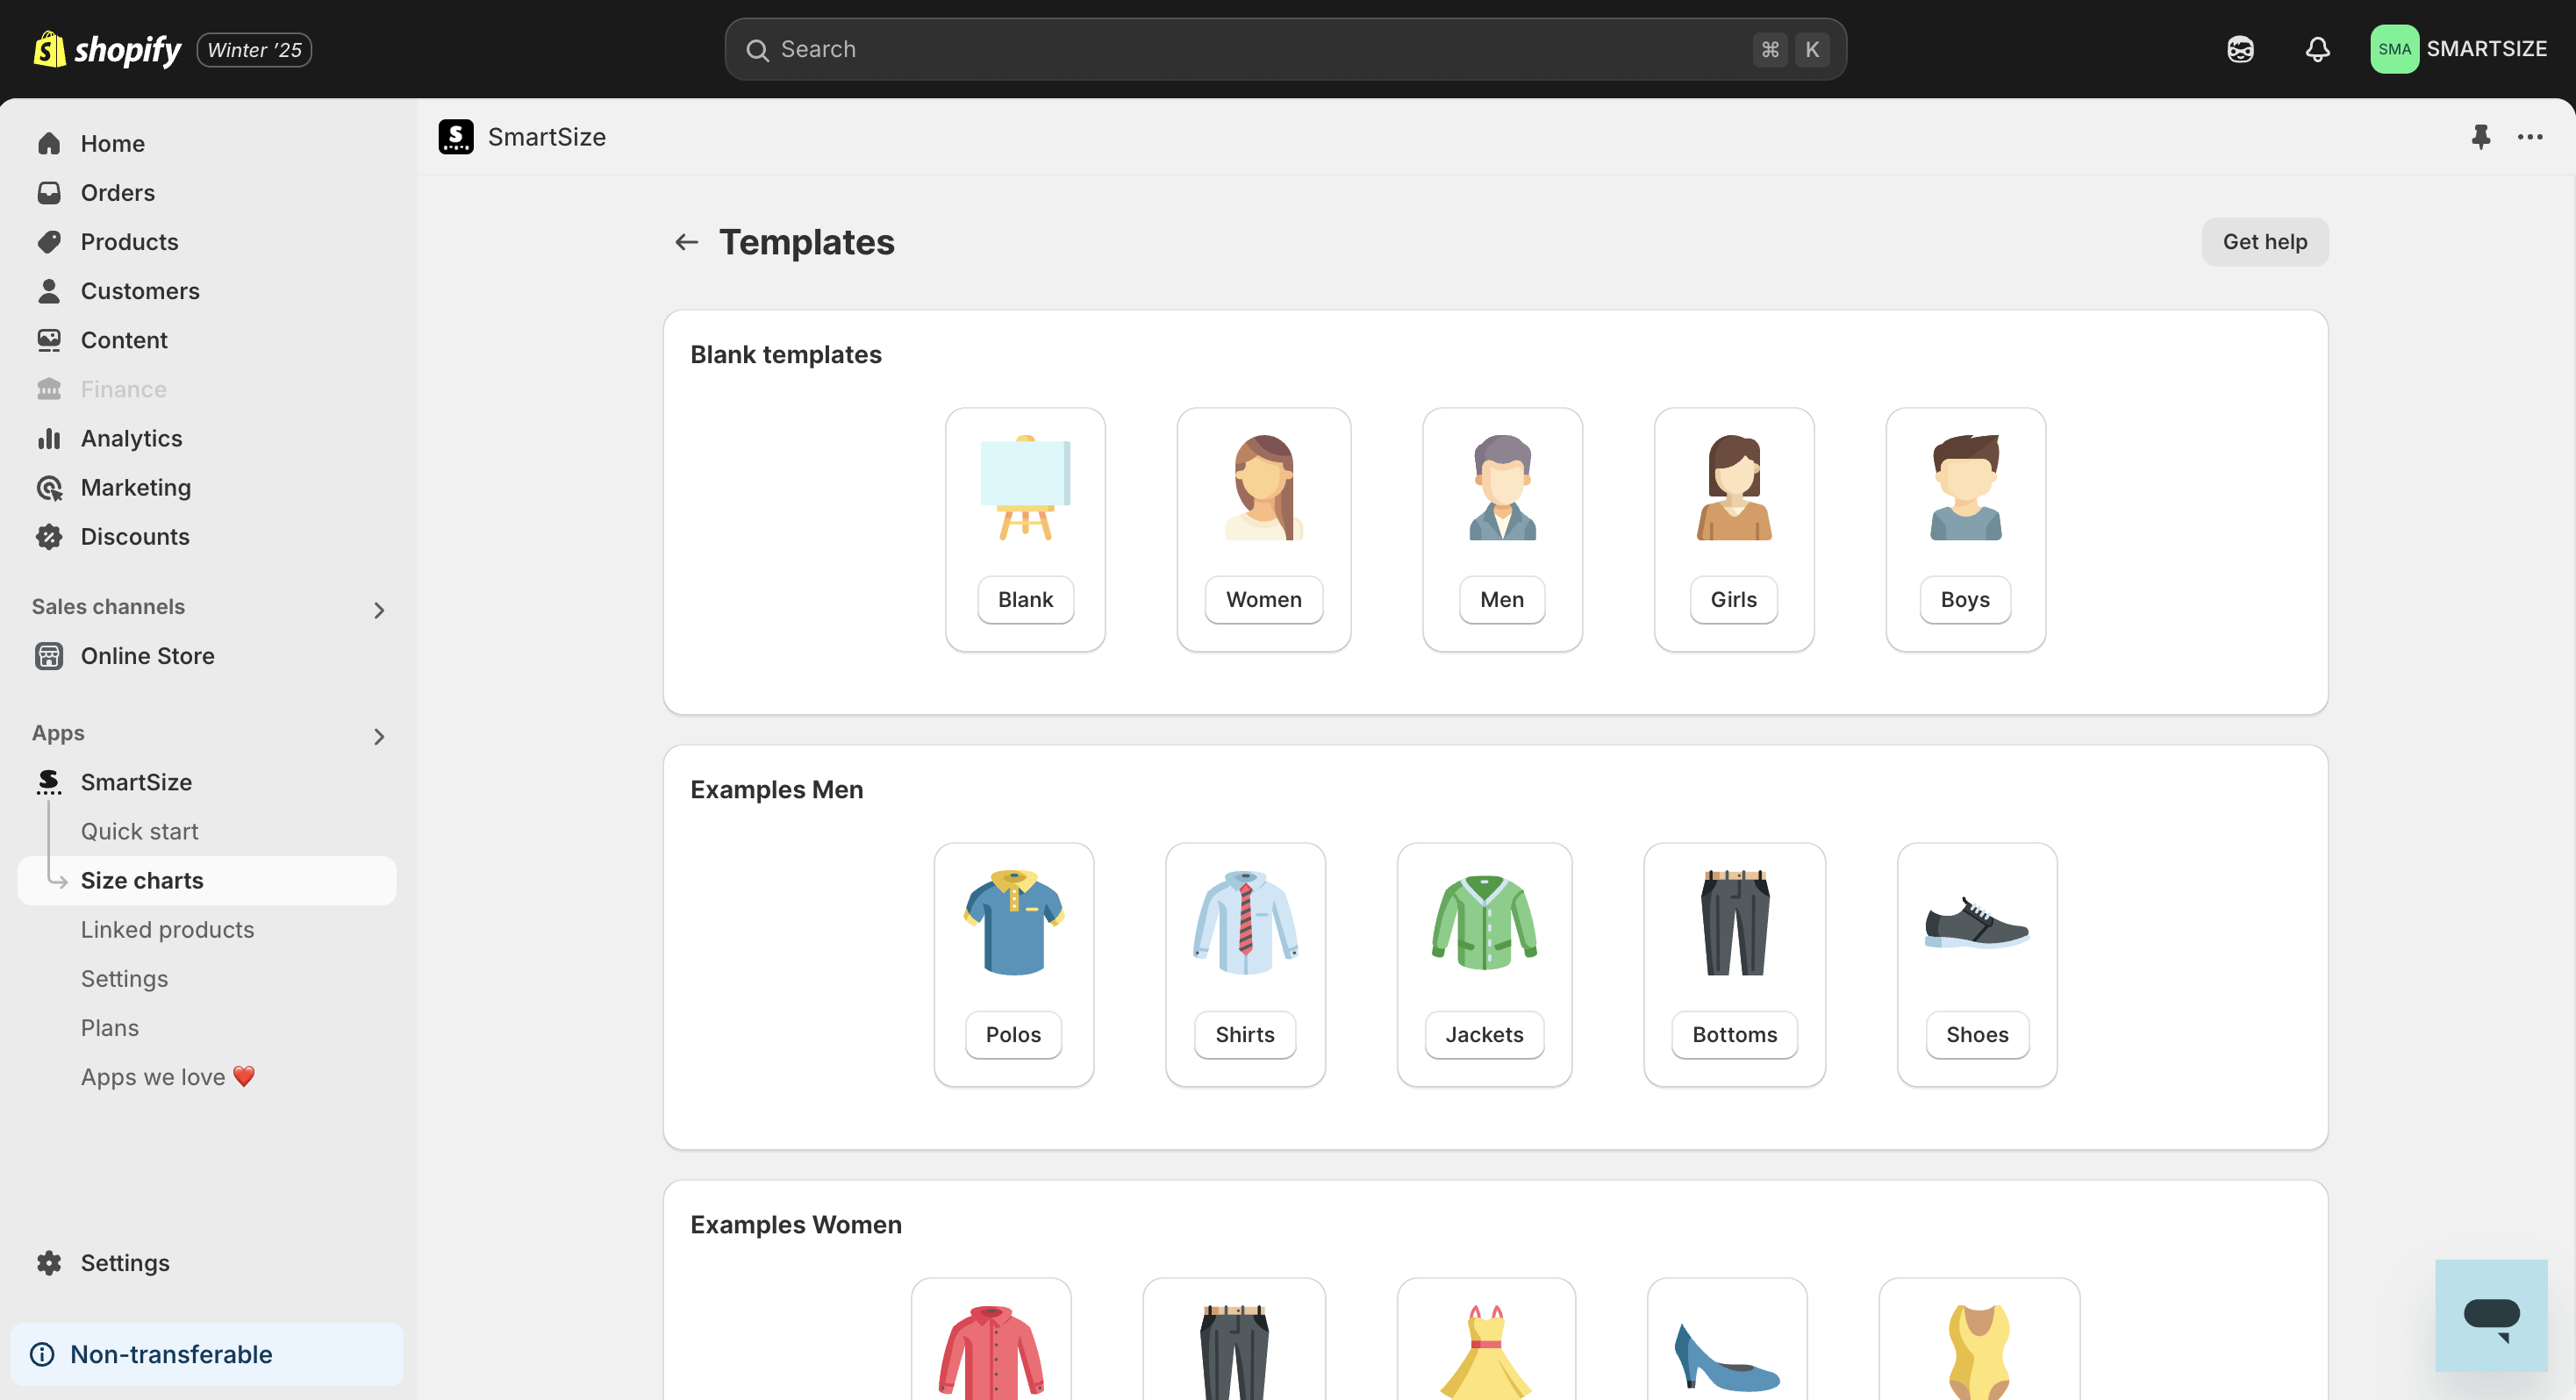Open Content in sidebar

click(x=207, y=340)
